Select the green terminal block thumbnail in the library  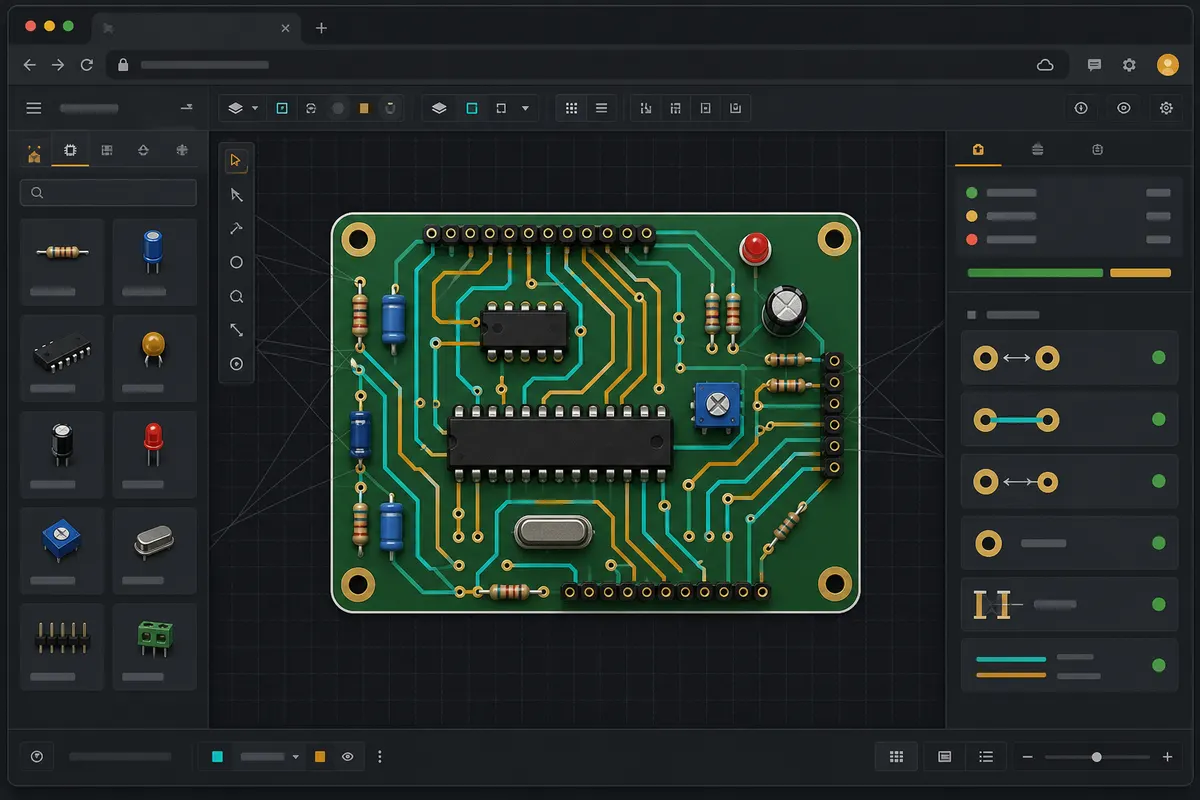tap(154, 647)
